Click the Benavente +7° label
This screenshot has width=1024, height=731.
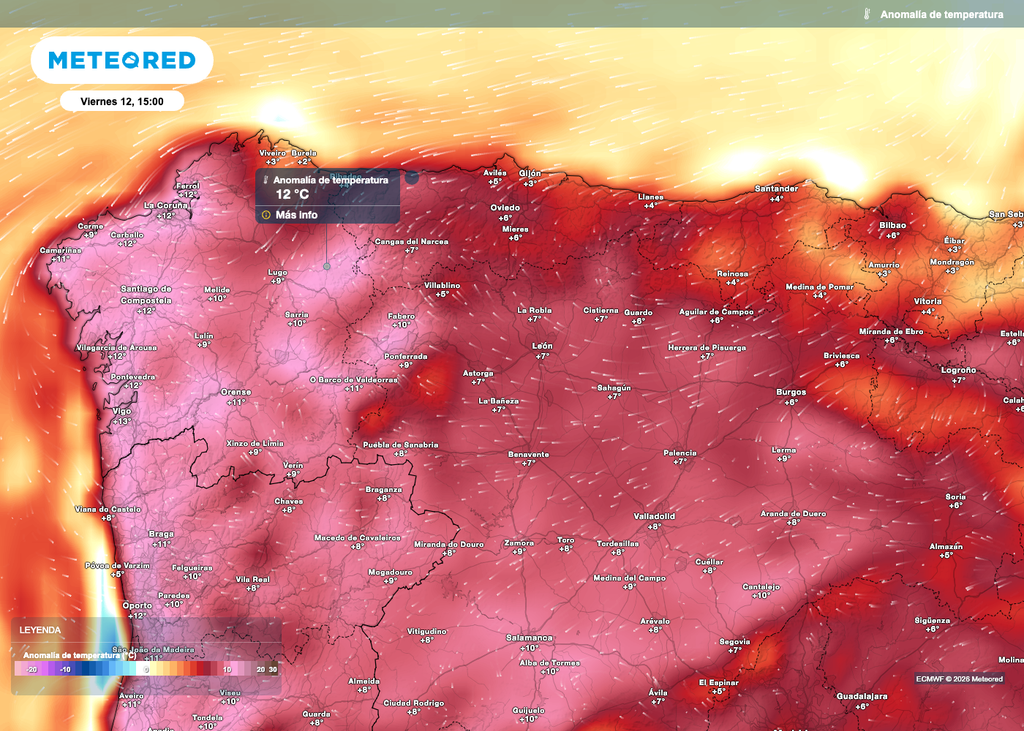coord(529,458)
